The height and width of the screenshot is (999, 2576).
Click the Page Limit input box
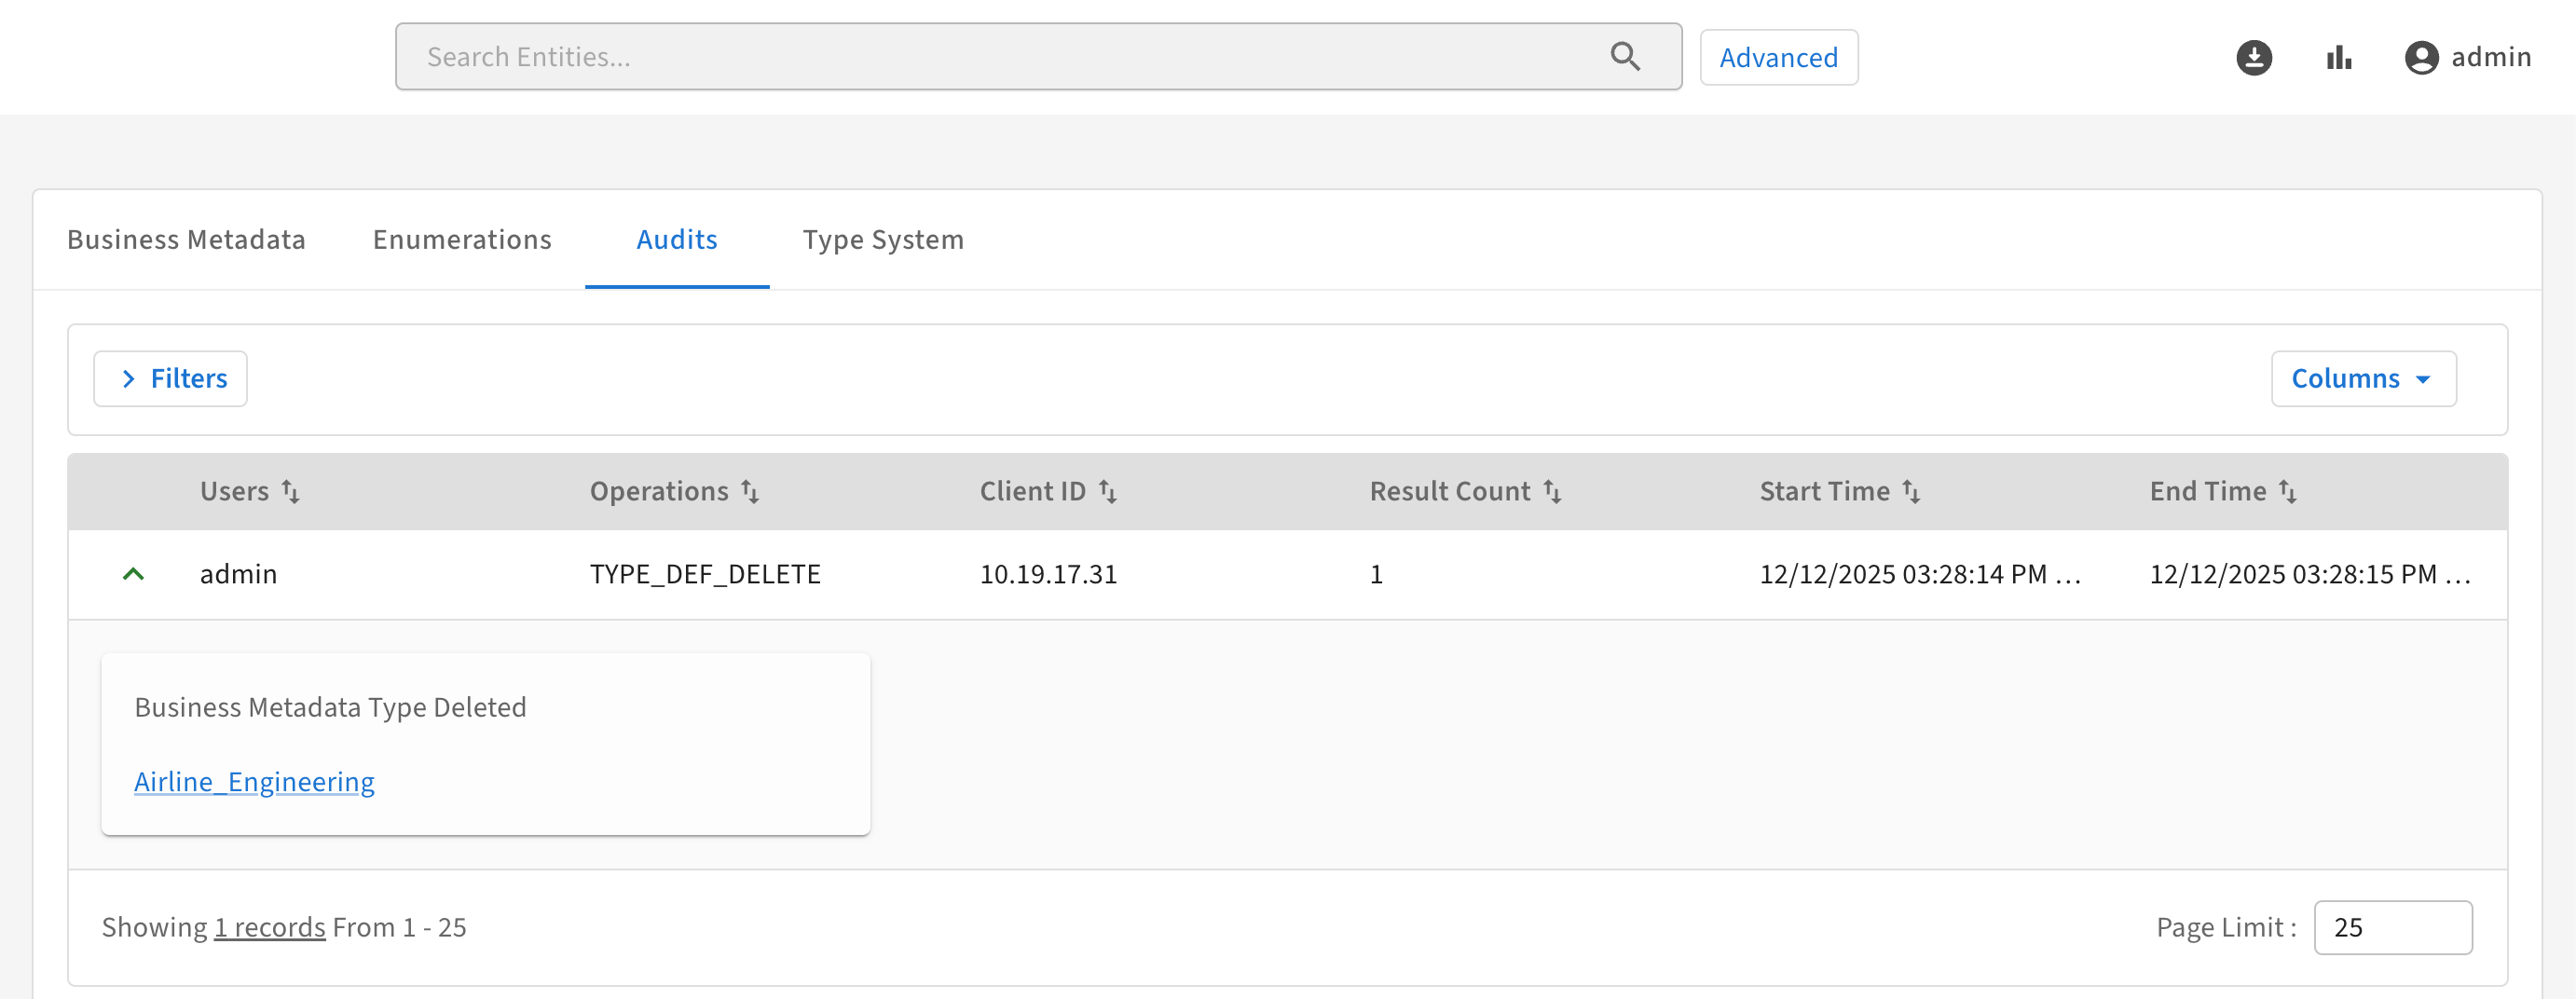click(x=2392, y=927)
